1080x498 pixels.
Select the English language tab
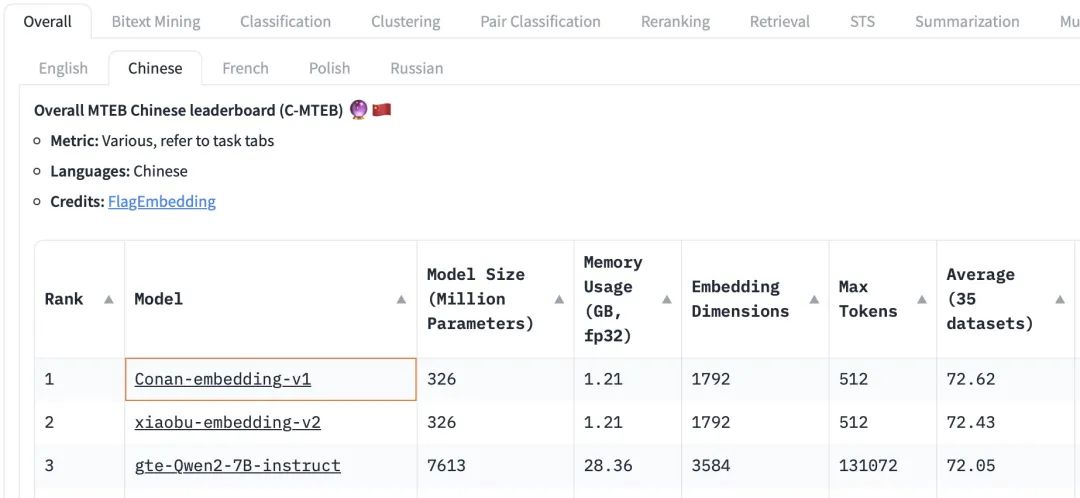point(63,68)
